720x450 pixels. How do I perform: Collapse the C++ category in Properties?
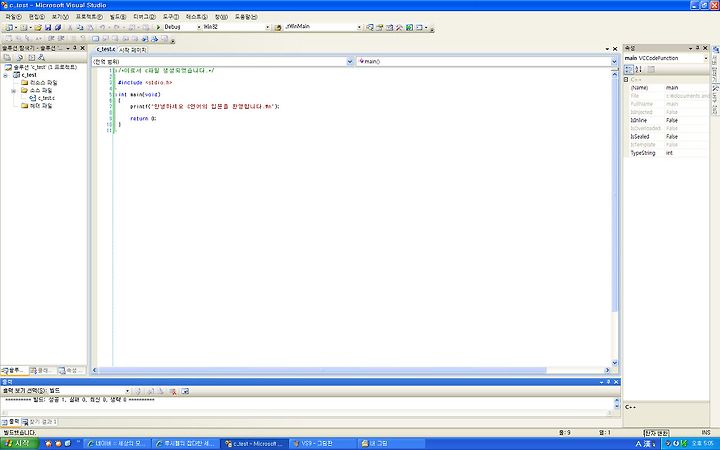click(626, 80)
